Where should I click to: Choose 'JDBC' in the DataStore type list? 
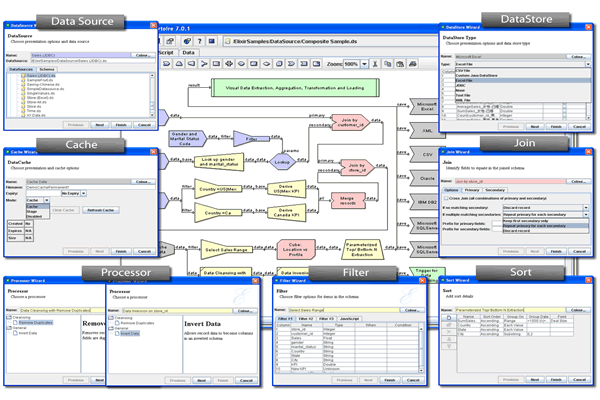tap(522, 86)
